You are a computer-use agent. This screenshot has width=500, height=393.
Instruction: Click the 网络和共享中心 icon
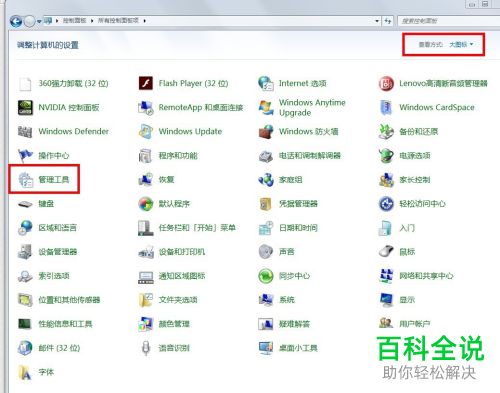[x=386, y=276]
